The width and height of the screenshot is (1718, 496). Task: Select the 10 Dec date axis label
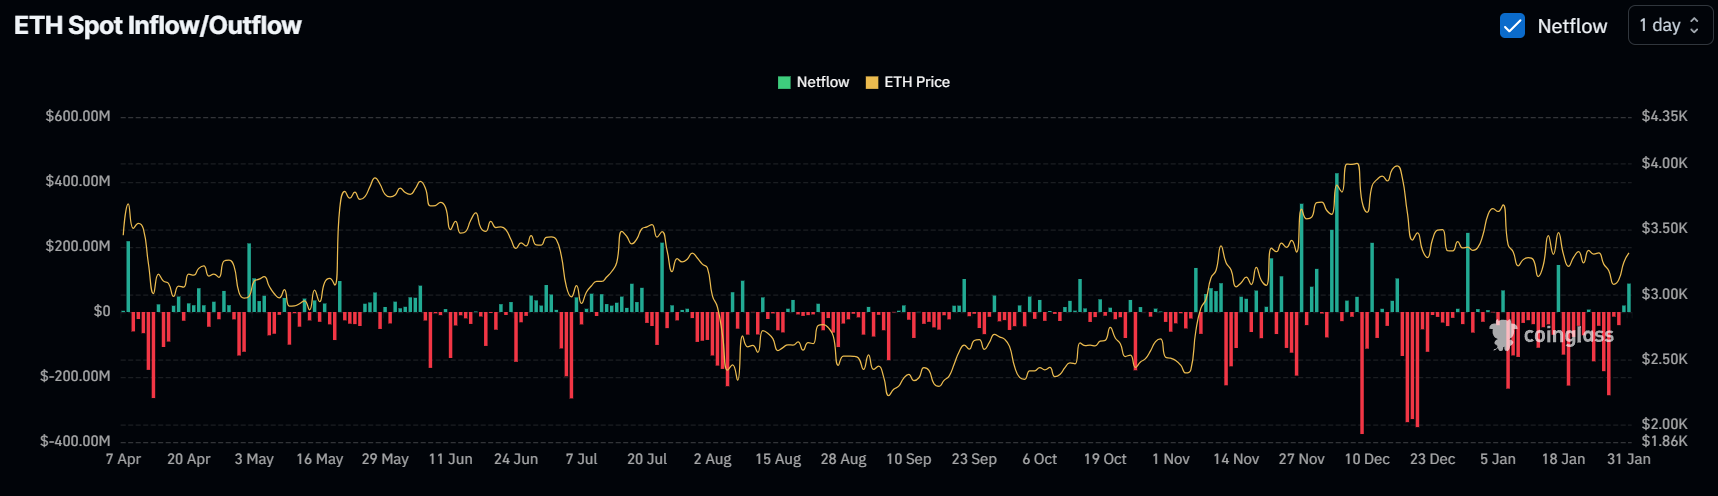tap(1366, 459)
